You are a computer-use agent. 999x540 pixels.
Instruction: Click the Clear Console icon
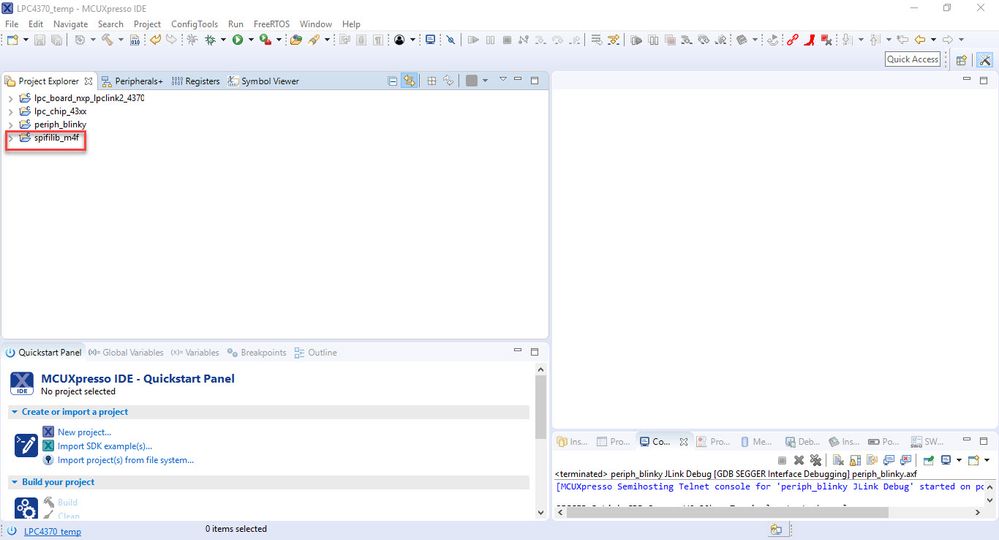point(838,460)
